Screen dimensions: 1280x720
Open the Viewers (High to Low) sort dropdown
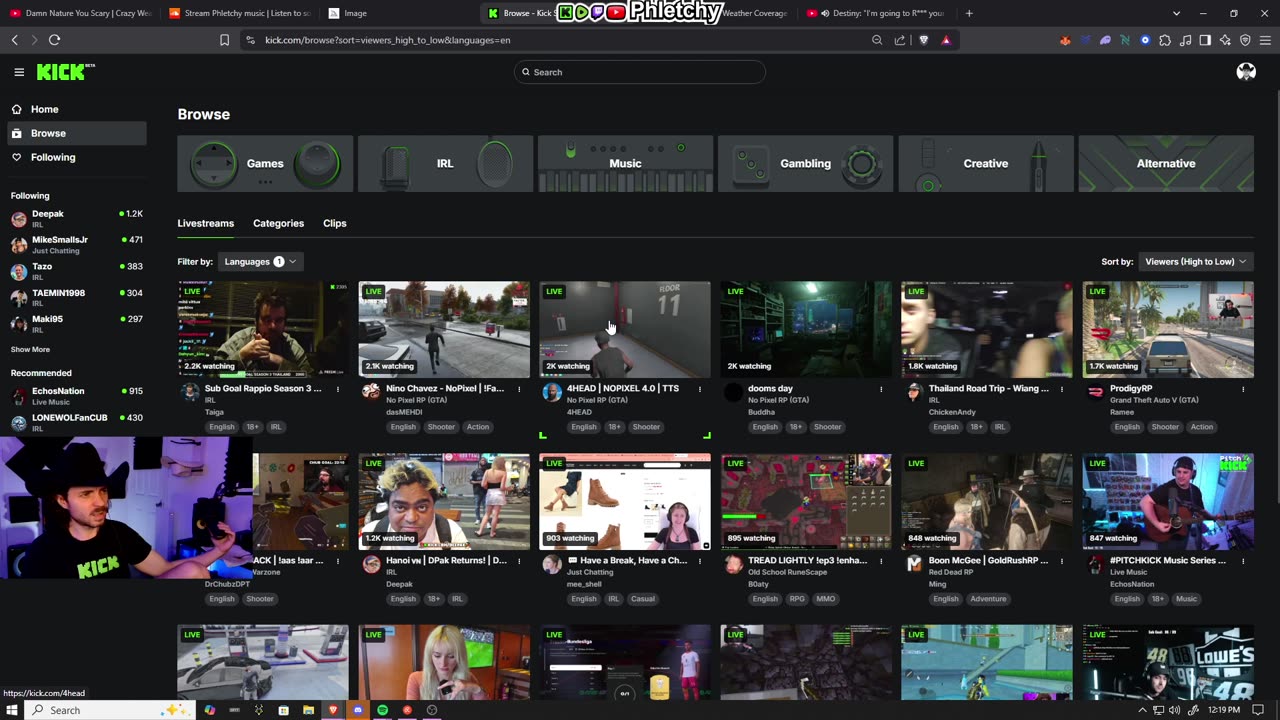pyautogui.click(x=1195, y=262)
